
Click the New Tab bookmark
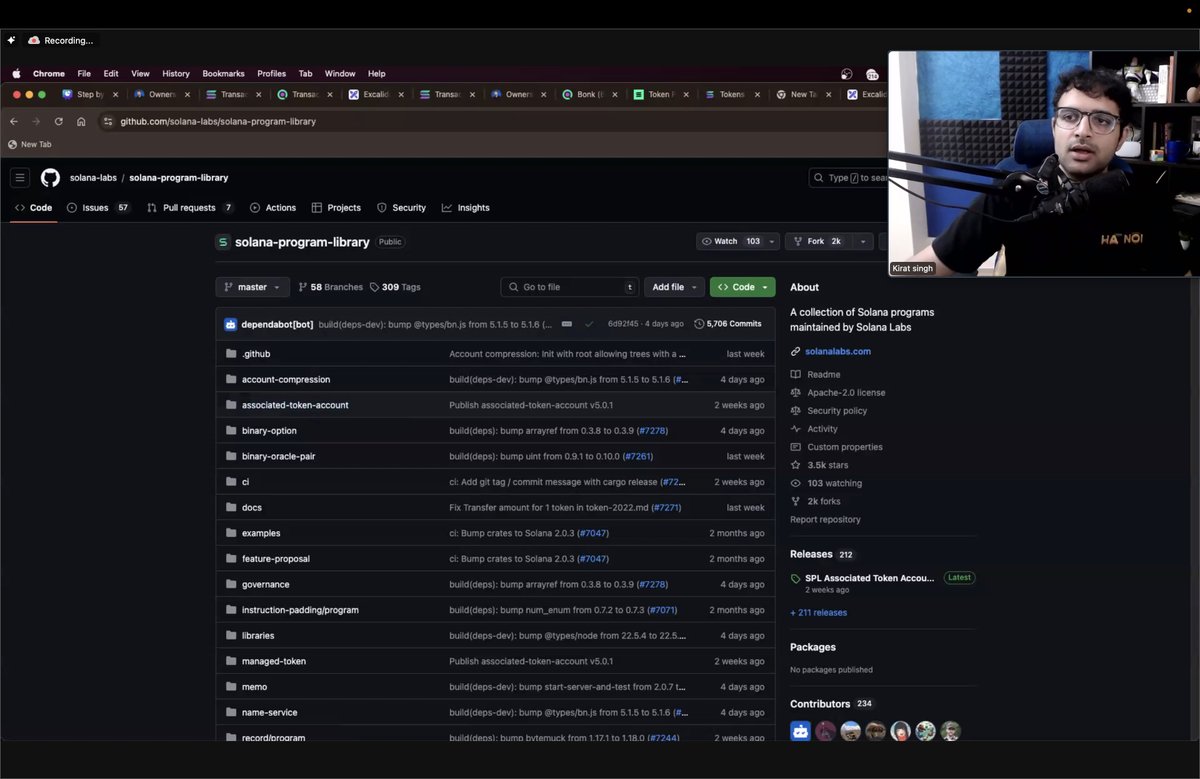point(30,144)
